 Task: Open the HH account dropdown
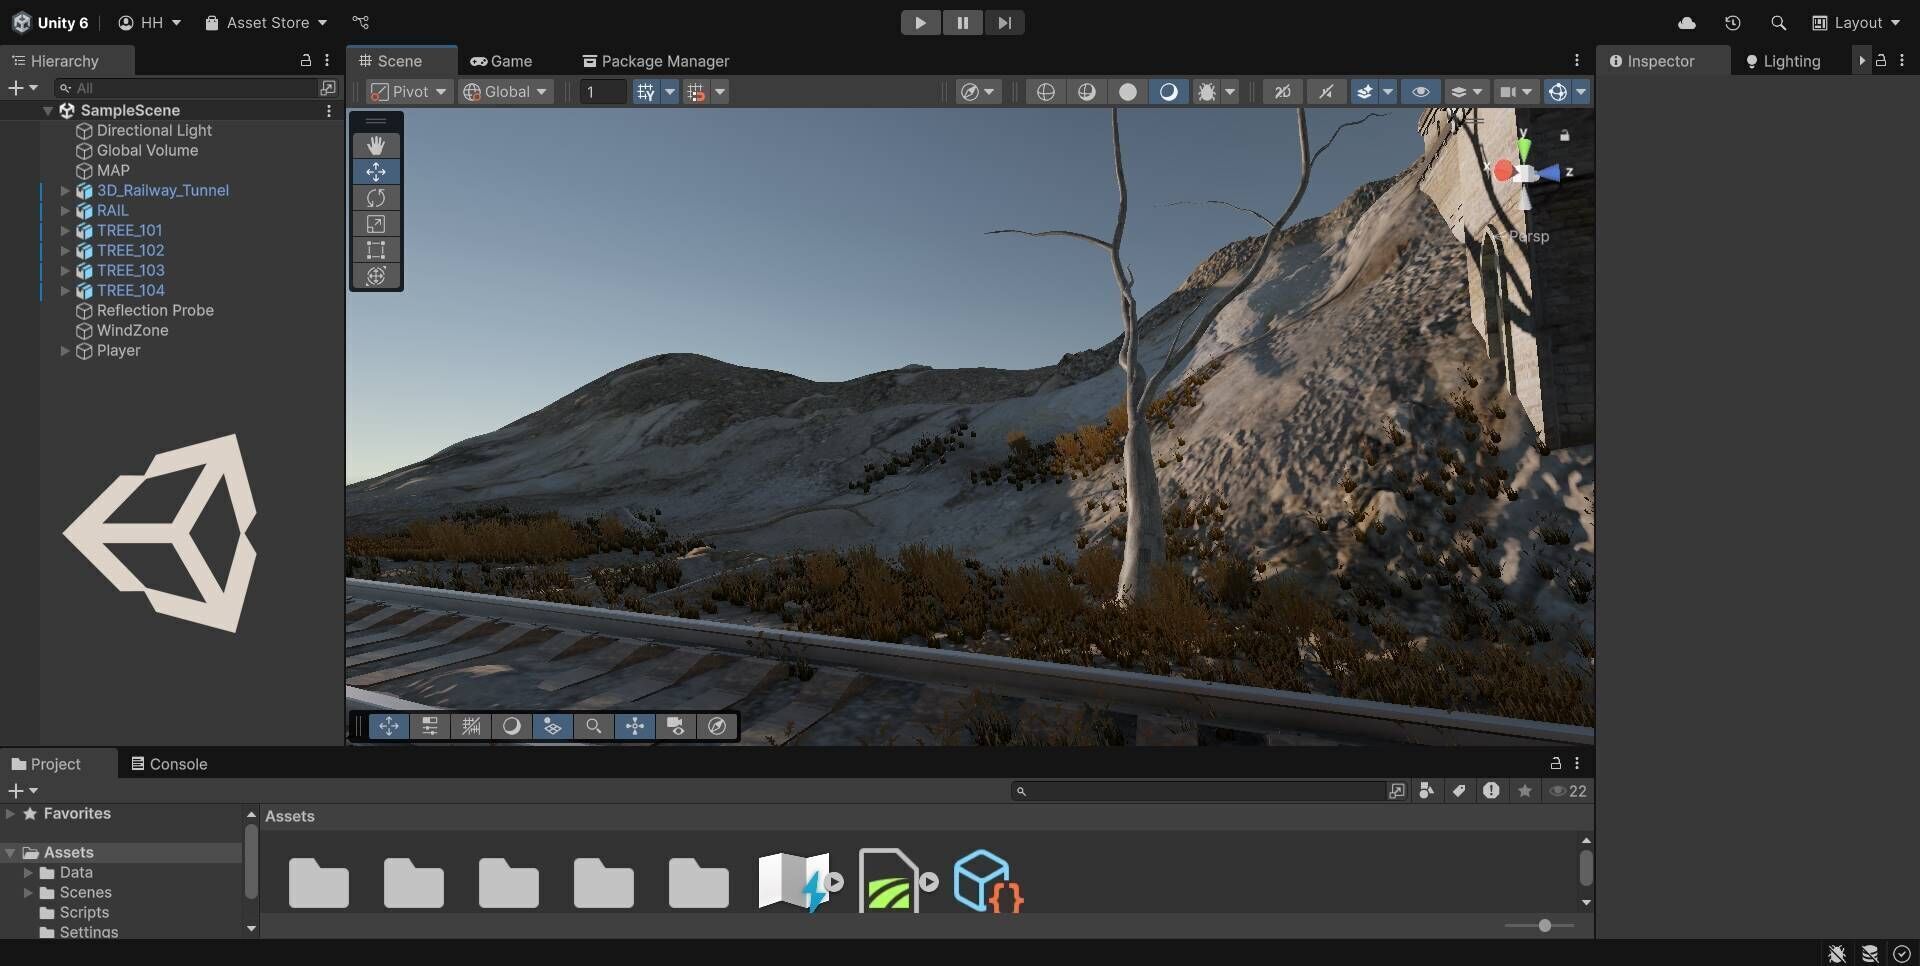(150, 23)
